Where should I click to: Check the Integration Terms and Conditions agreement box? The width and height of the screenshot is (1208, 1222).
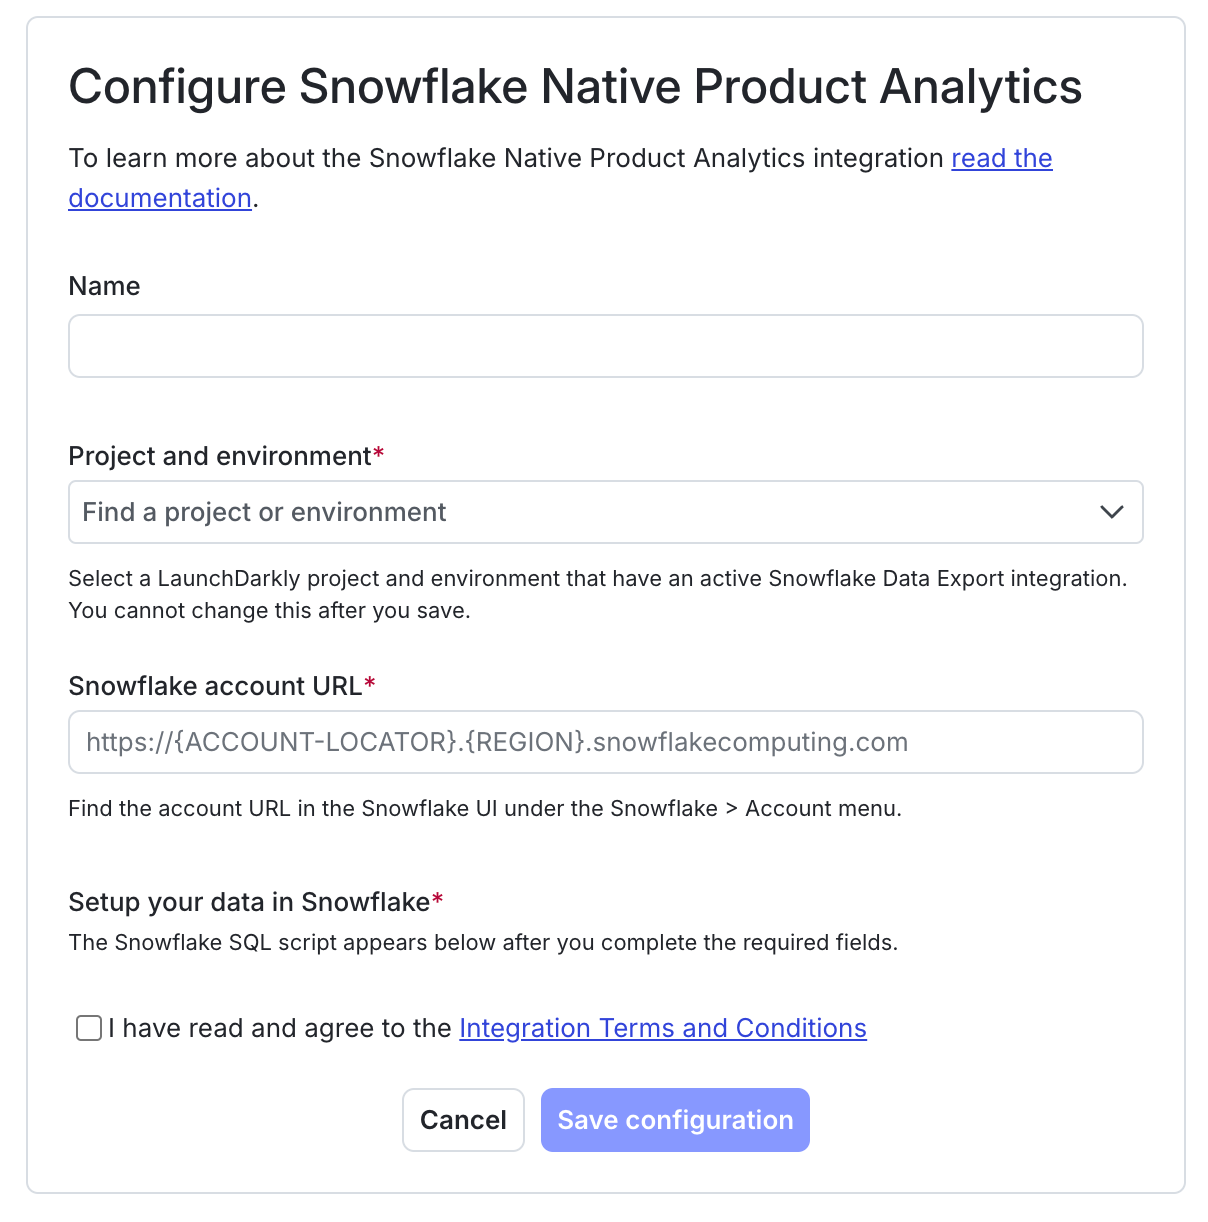(x=88, y=1028)
